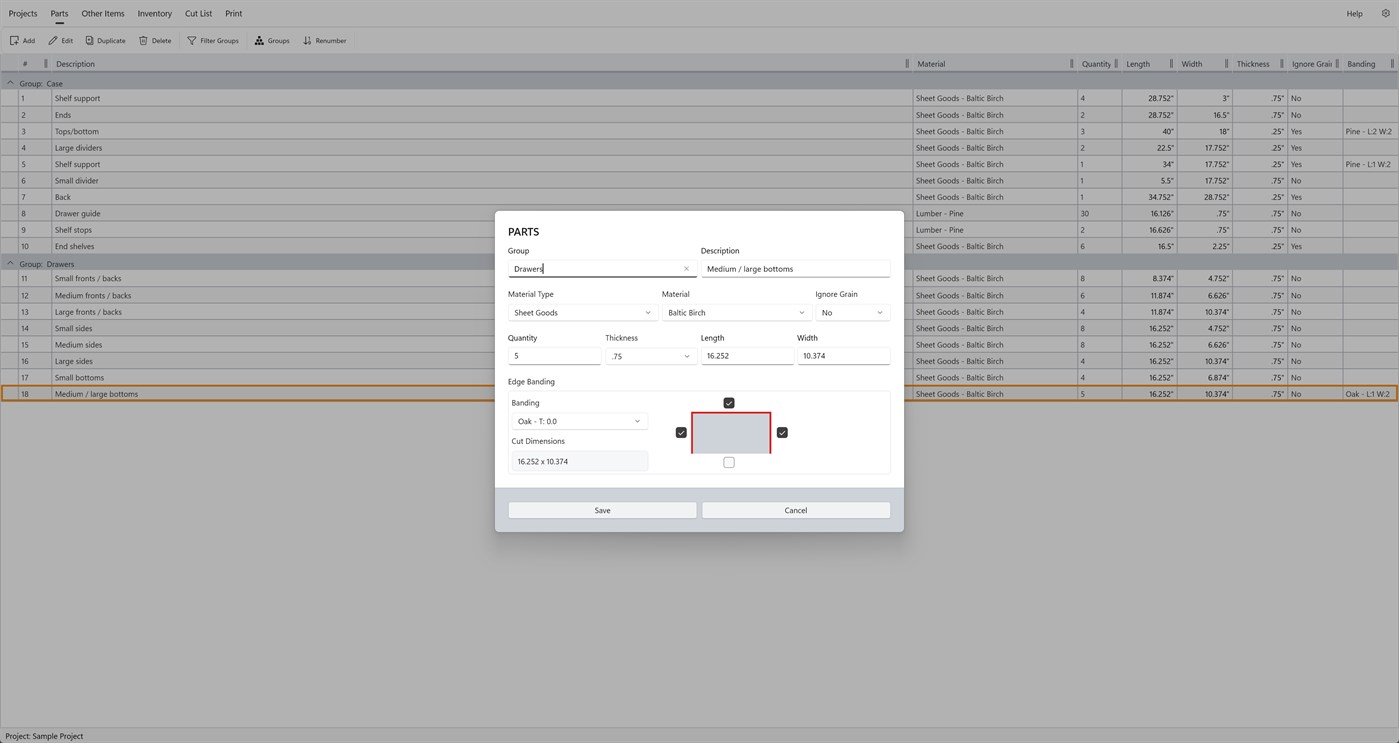Select the Shelf stops row
The height and width of the screenshot is (743, 1399).
click(x=699, y=230)
